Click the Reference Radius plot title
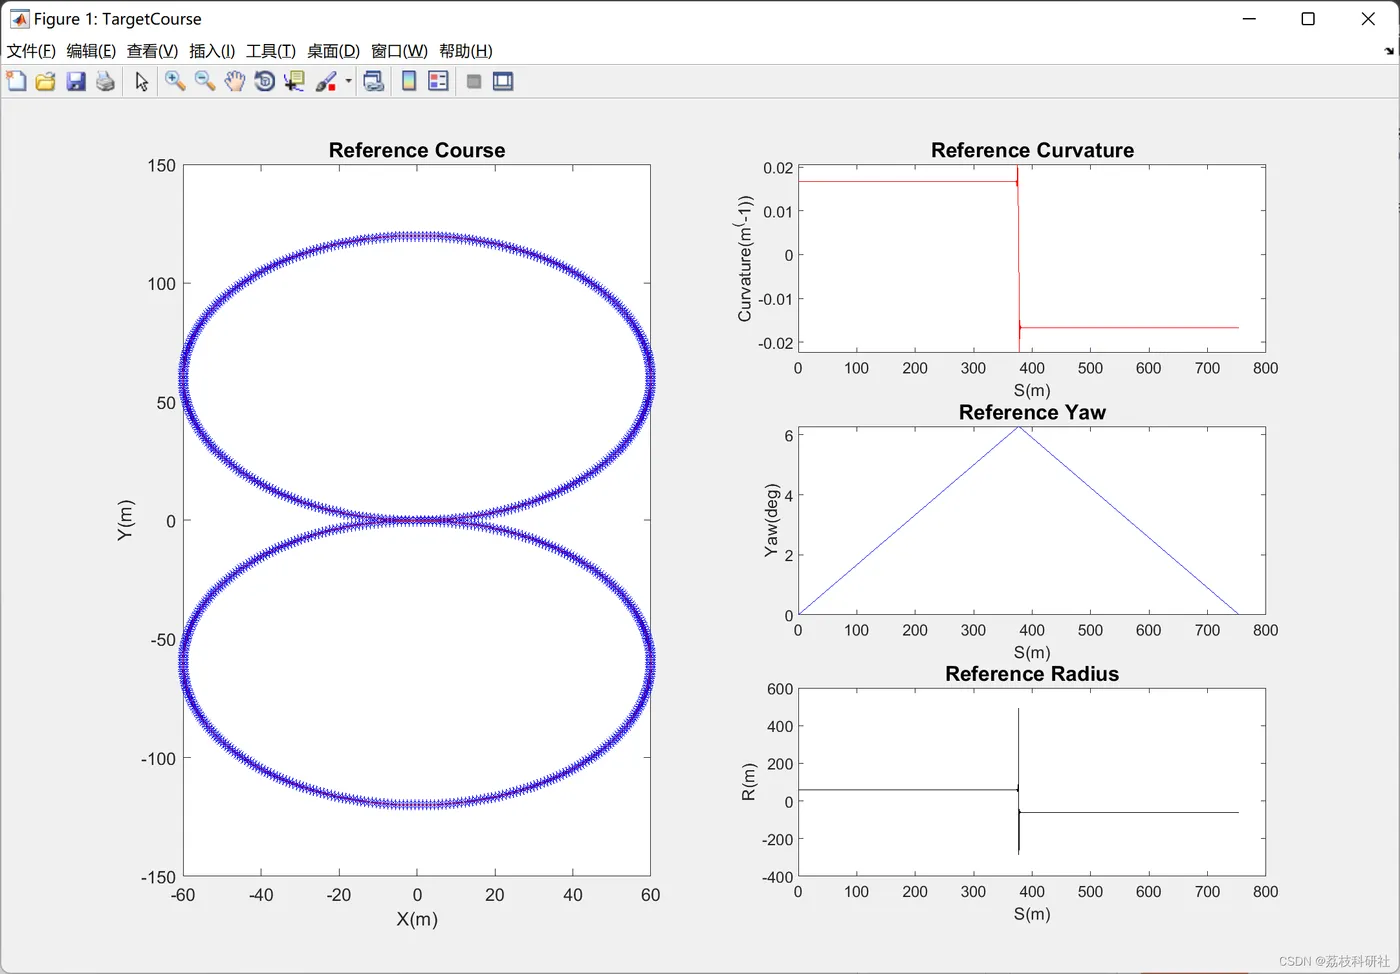 click(x=1032, y=674)
